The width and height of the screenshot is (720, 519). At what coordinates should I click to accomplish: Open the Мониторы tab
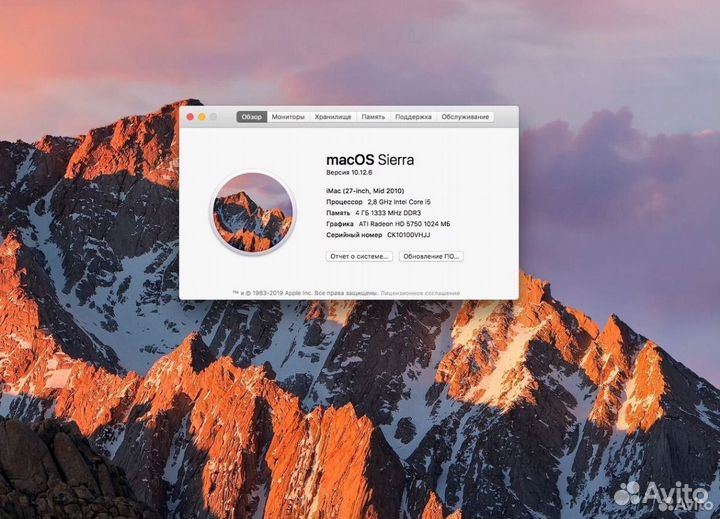click(288, 117)
